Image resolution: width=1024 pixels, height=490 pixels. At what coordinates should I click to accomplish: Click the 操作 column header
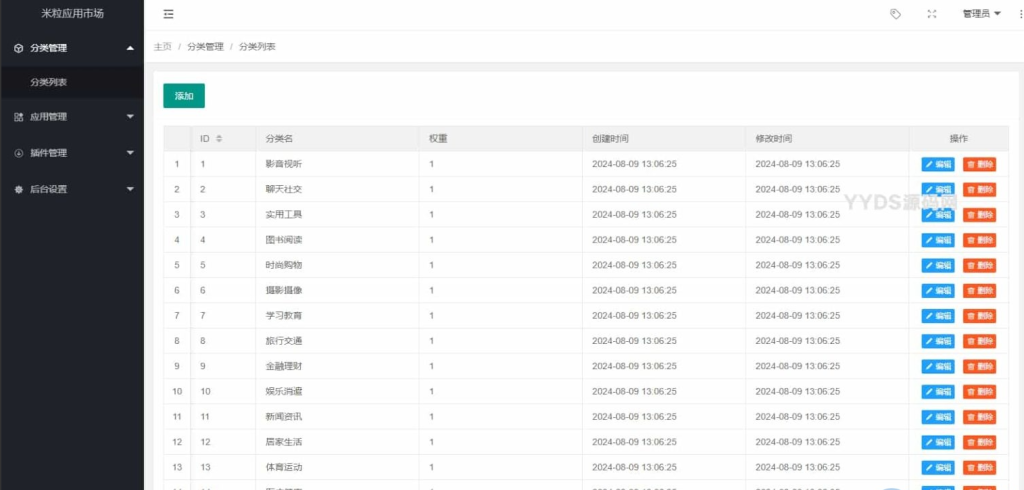click(959, 139)
